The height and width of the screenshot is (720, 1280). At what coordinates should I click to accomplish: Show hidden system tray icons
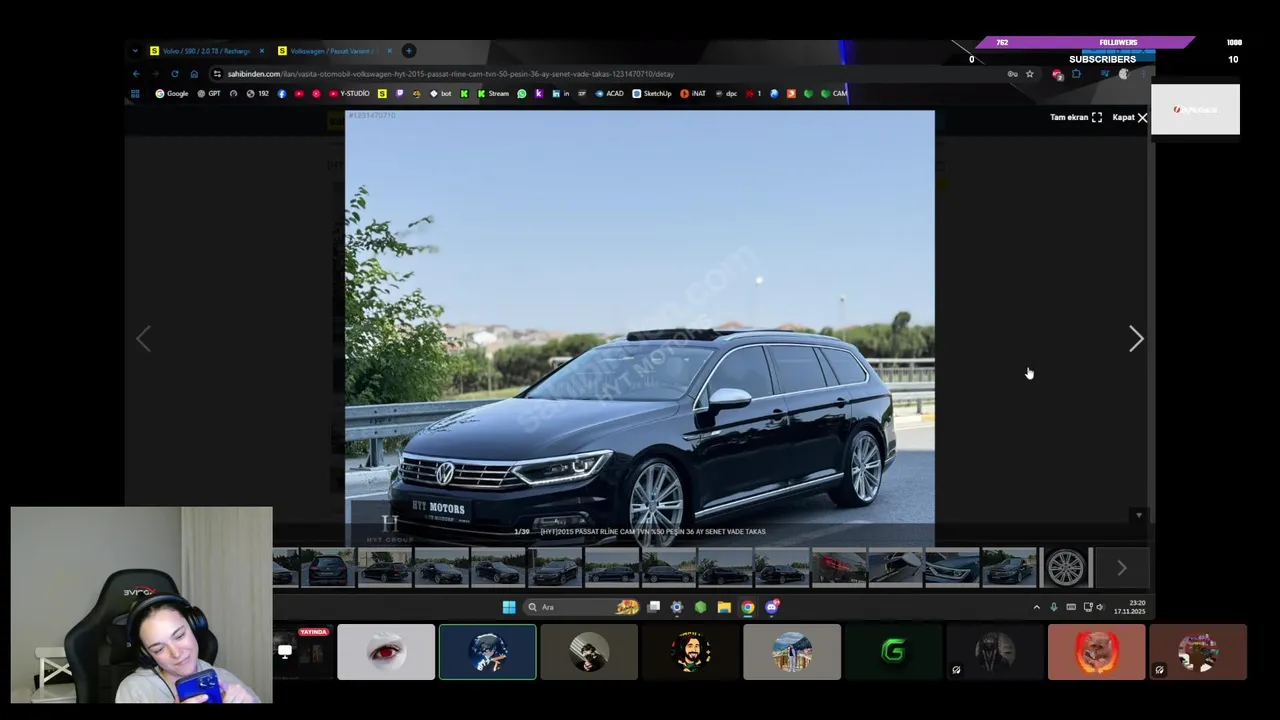tap(1036, 607)
